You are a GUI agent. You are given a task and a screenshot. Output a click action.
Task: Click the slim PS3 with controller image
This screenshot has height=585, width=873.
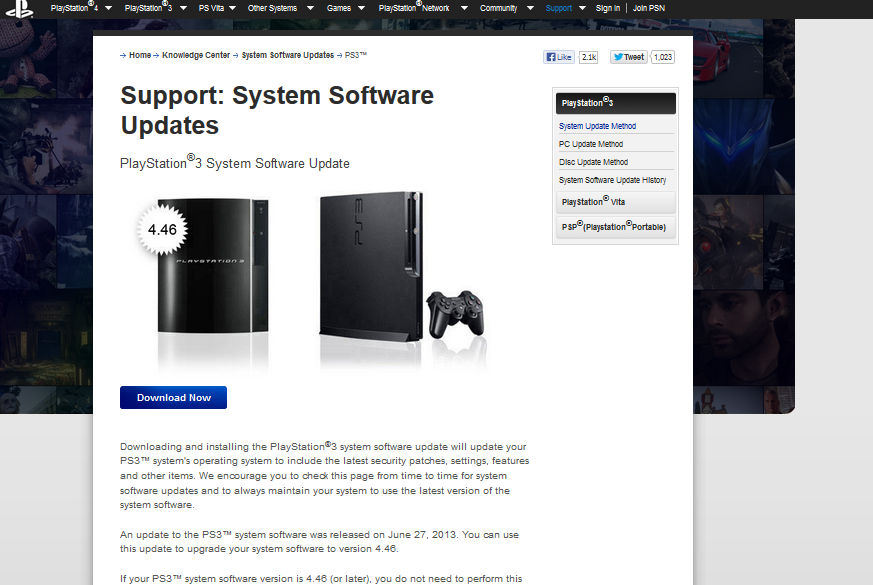[x=402, y=267]
